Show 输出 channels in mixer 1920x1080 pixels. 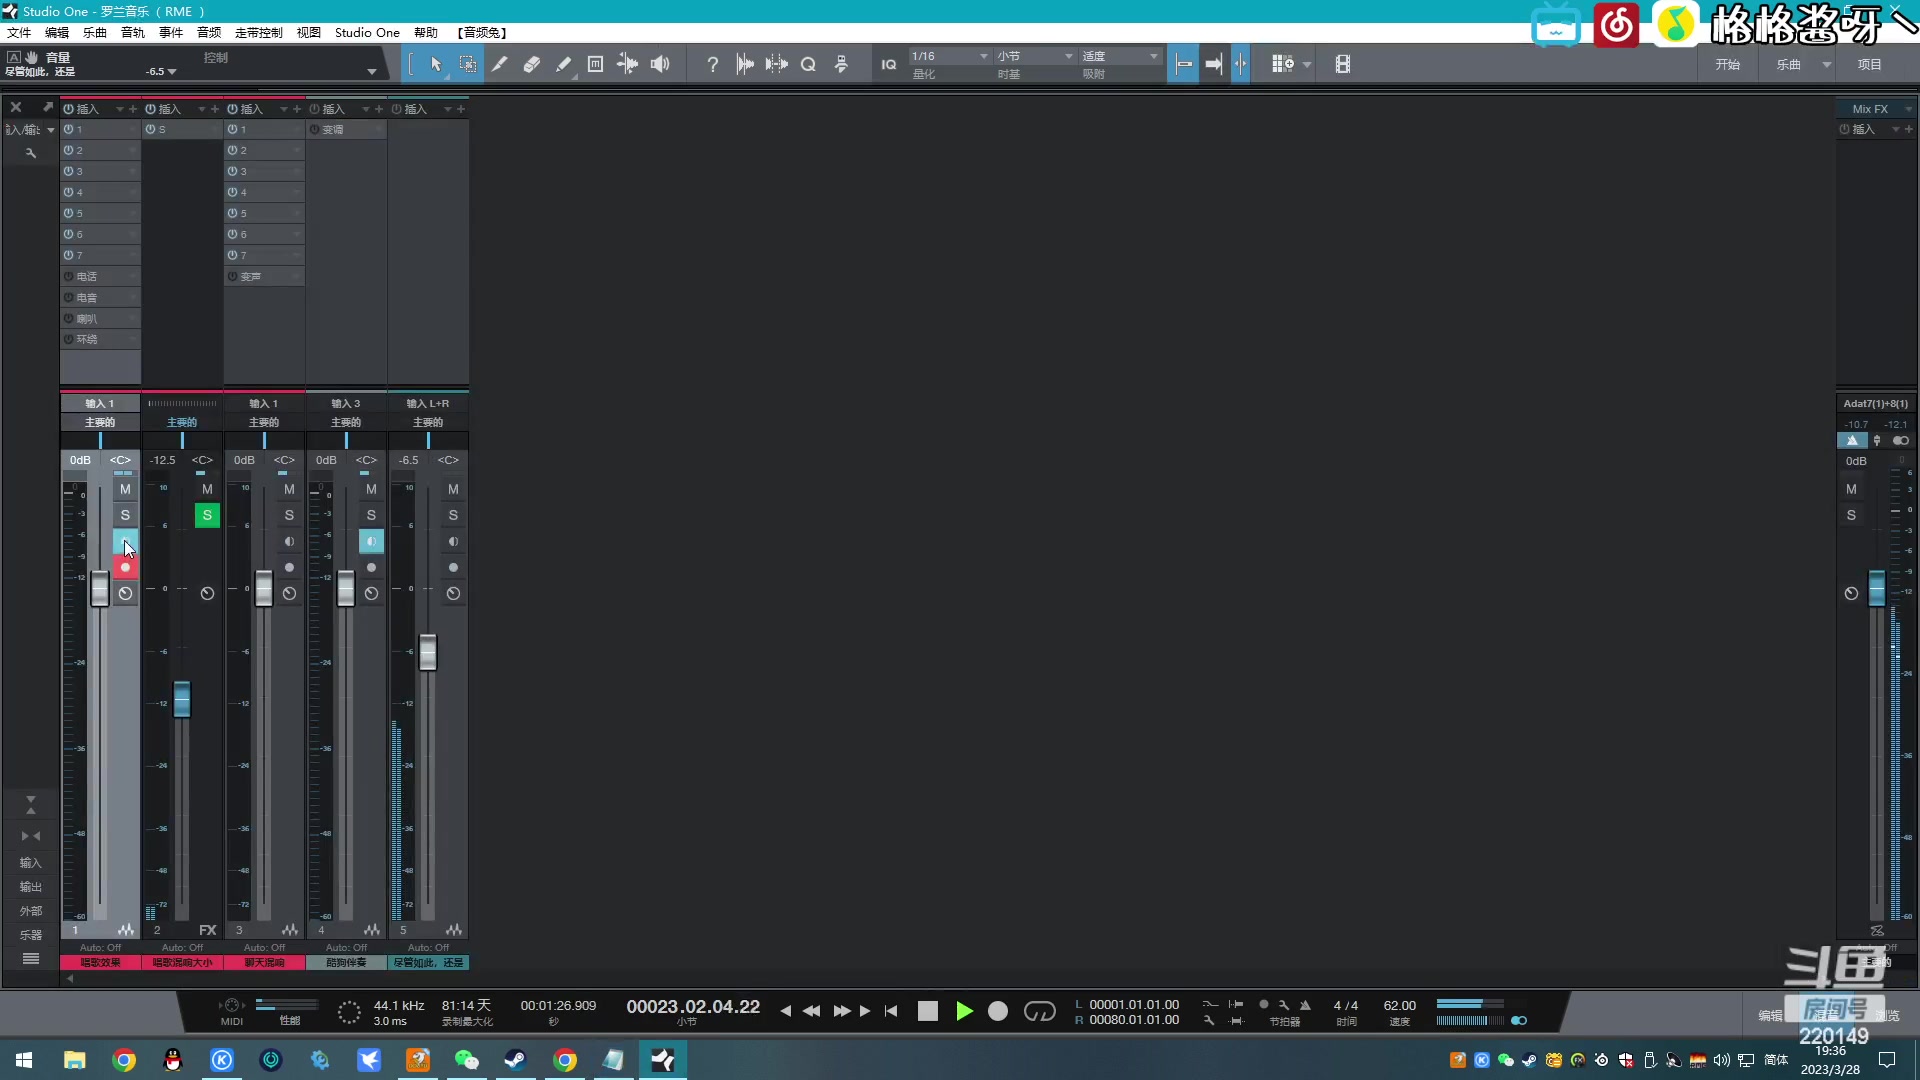(31, 887)
